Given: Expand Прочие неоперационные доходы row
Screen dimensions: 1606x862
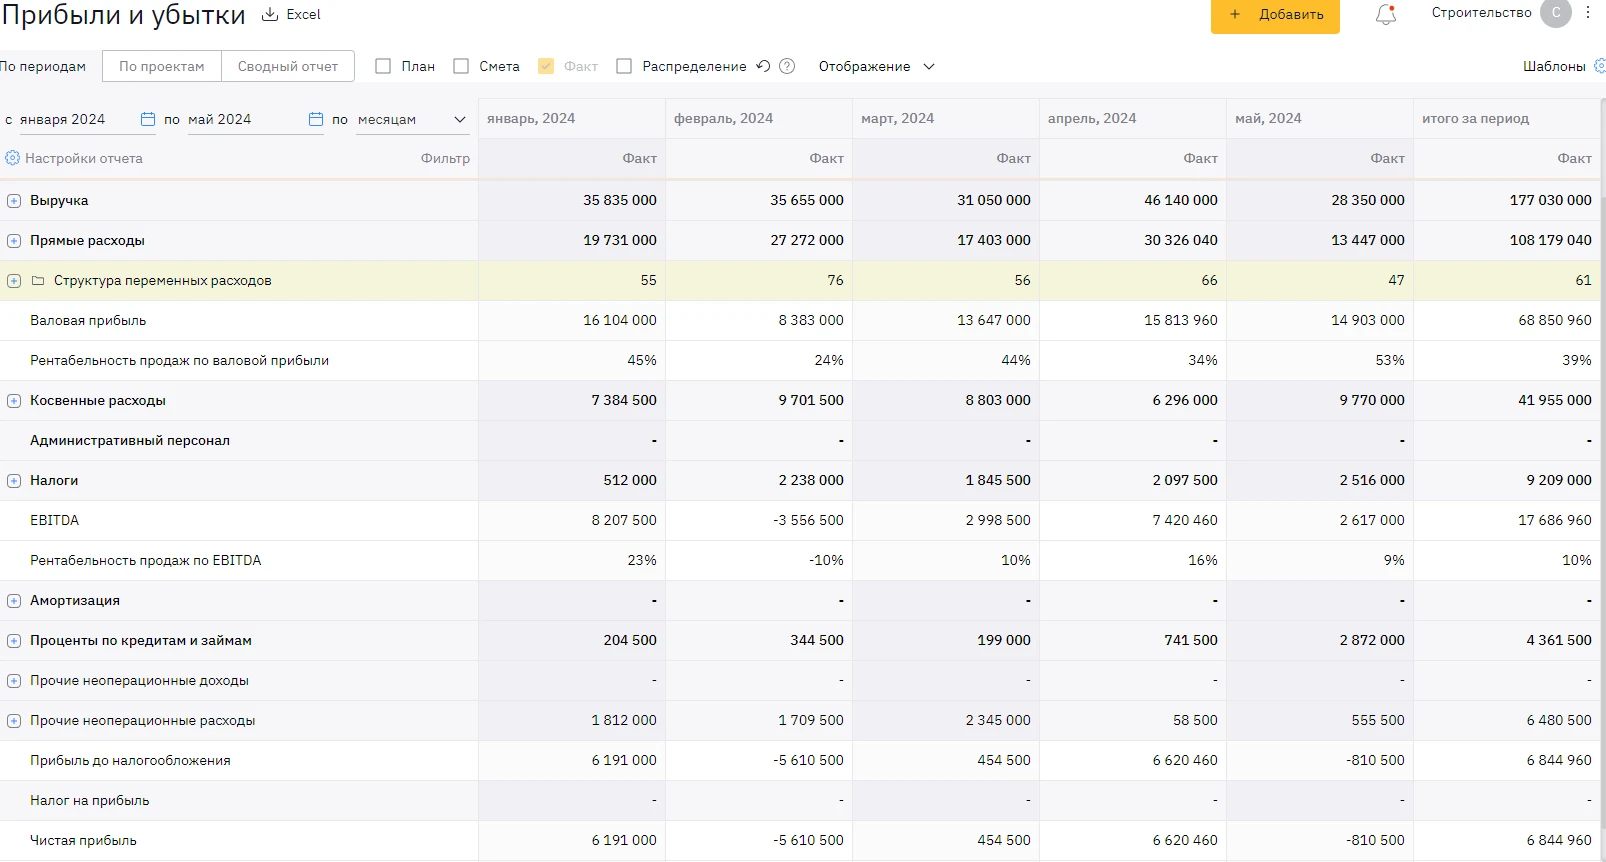Looking at the screenshot, I should [14, 681].
